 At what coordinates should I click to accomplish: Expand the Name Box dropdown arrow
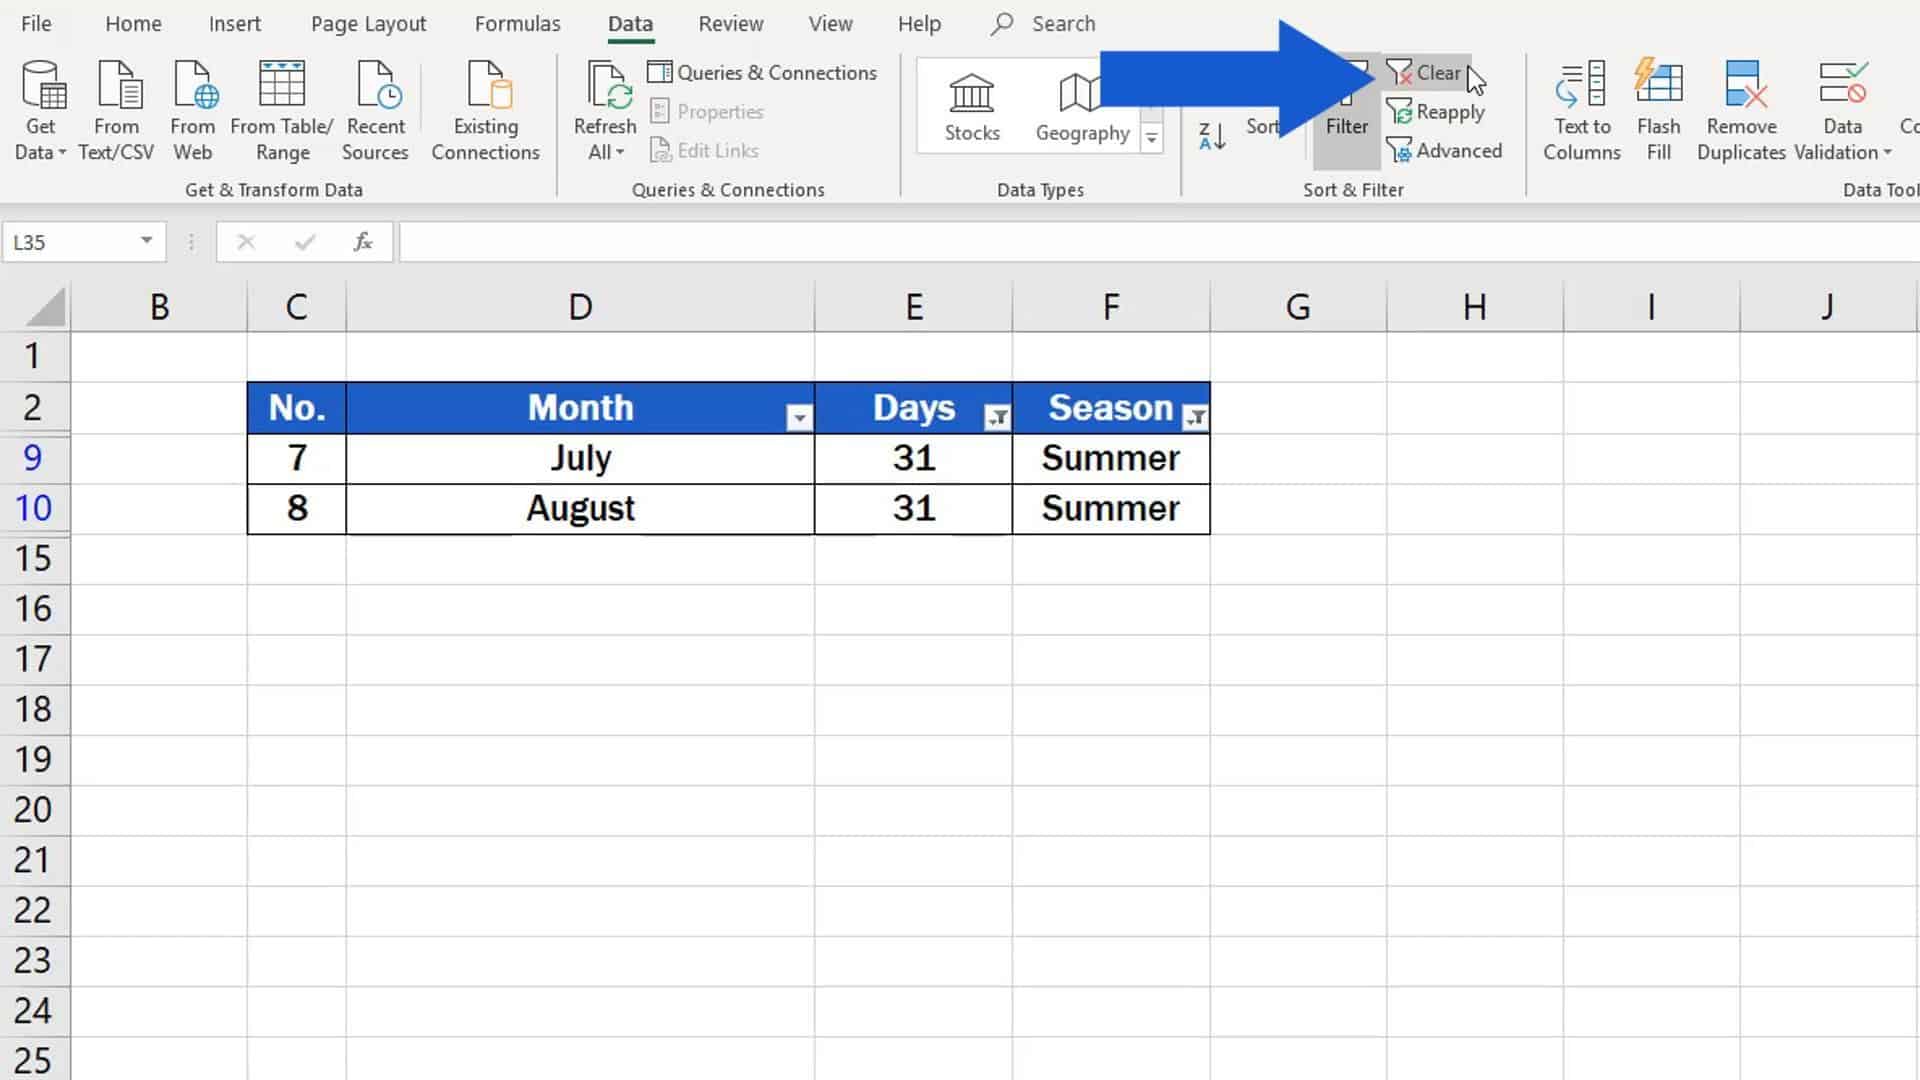point(146,241)
